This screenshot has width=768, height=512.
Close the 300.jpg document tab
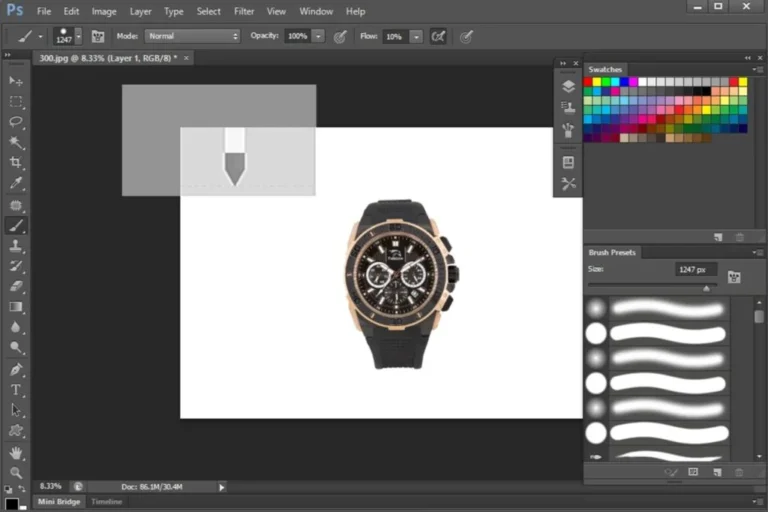[x=186, y=58]
